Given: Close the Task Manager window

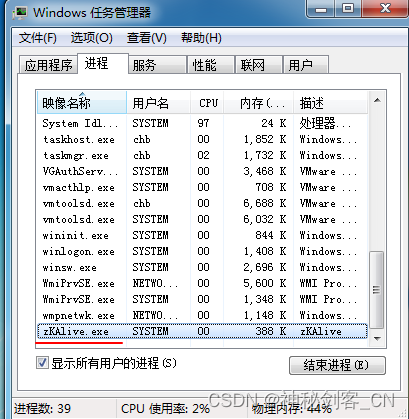Looking at the screenshot, I should pyautogui.click(x=385, y=9).
